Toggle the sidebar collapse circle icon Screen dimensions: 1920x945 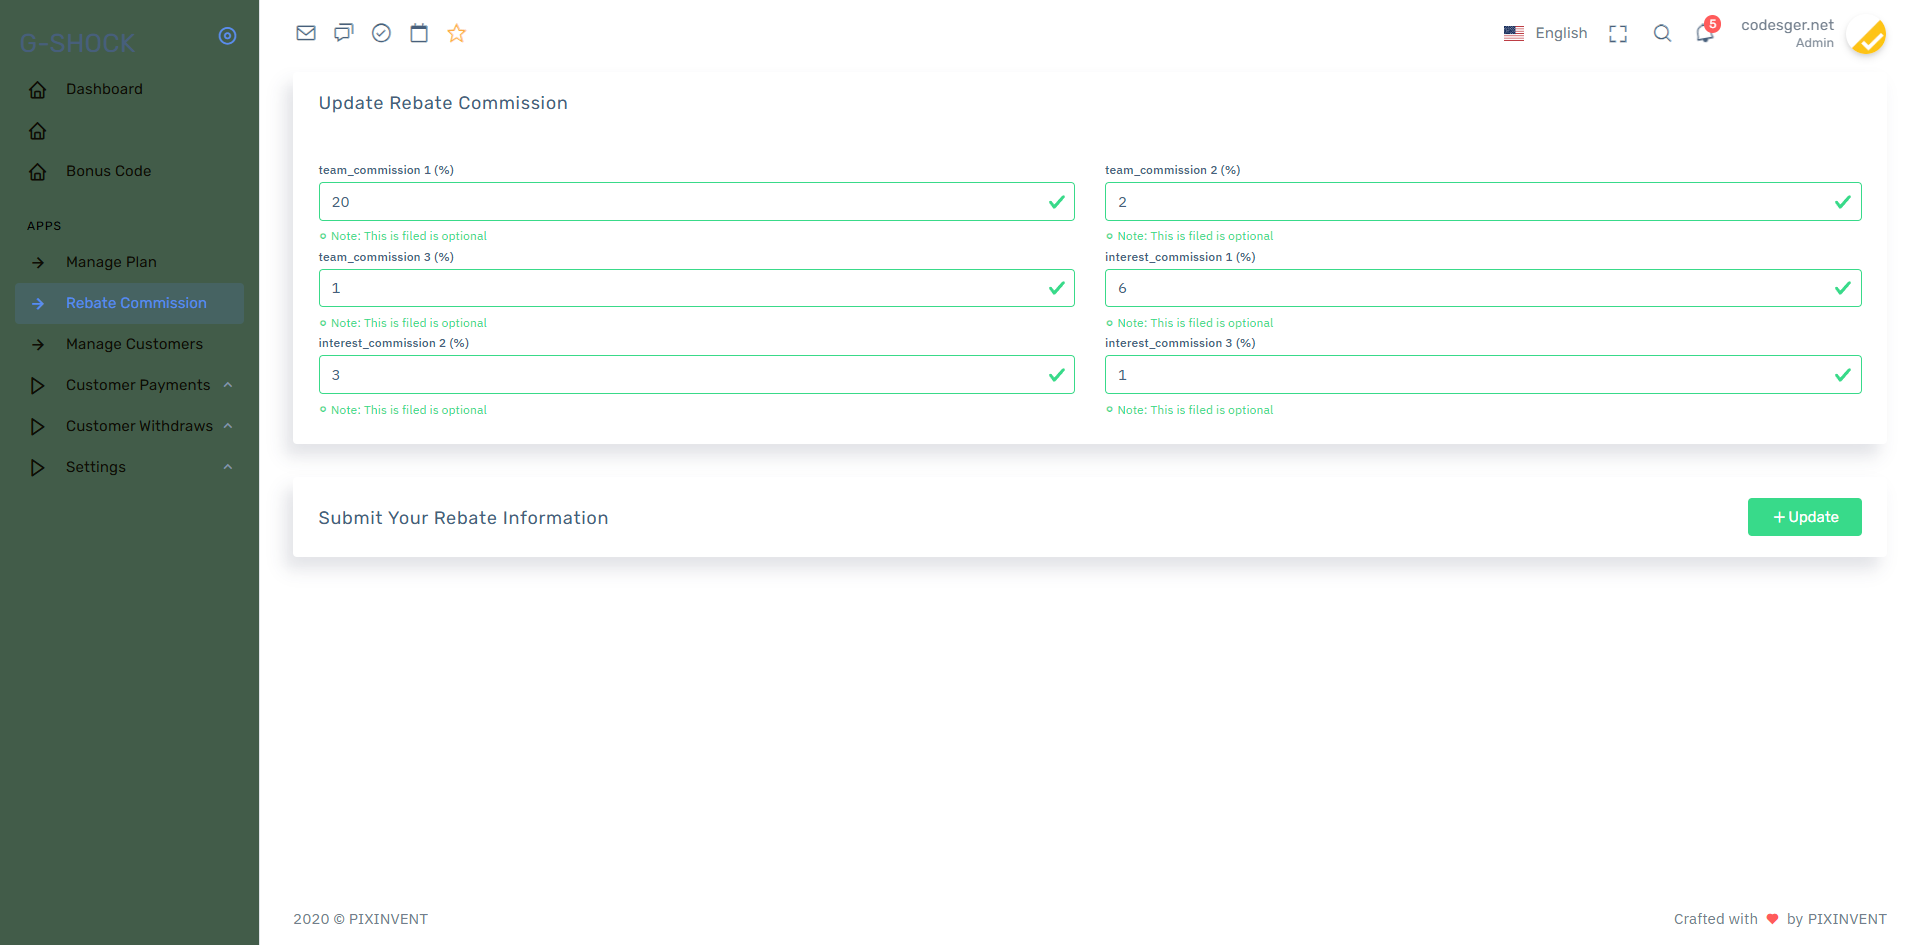[228, 36]
